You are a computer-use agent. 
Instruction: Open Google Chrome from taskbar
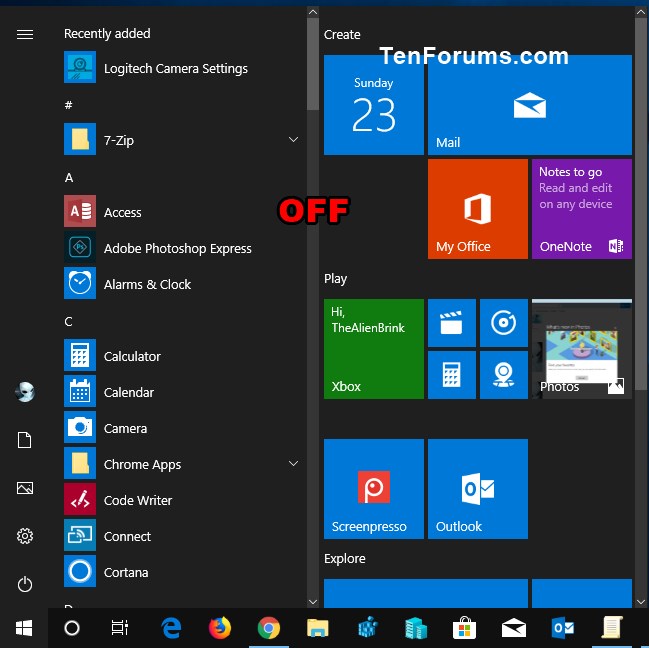tap(269, 628)
